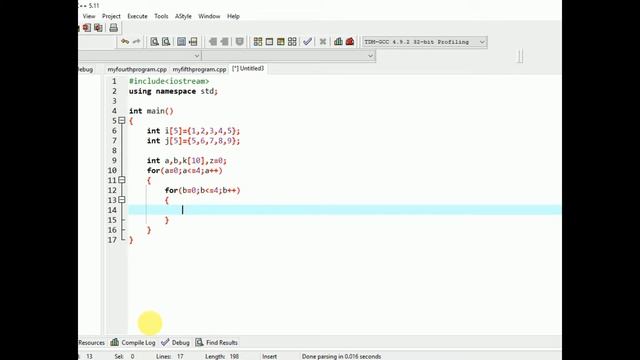Click the Stop Execution X icon

point(323,42)
